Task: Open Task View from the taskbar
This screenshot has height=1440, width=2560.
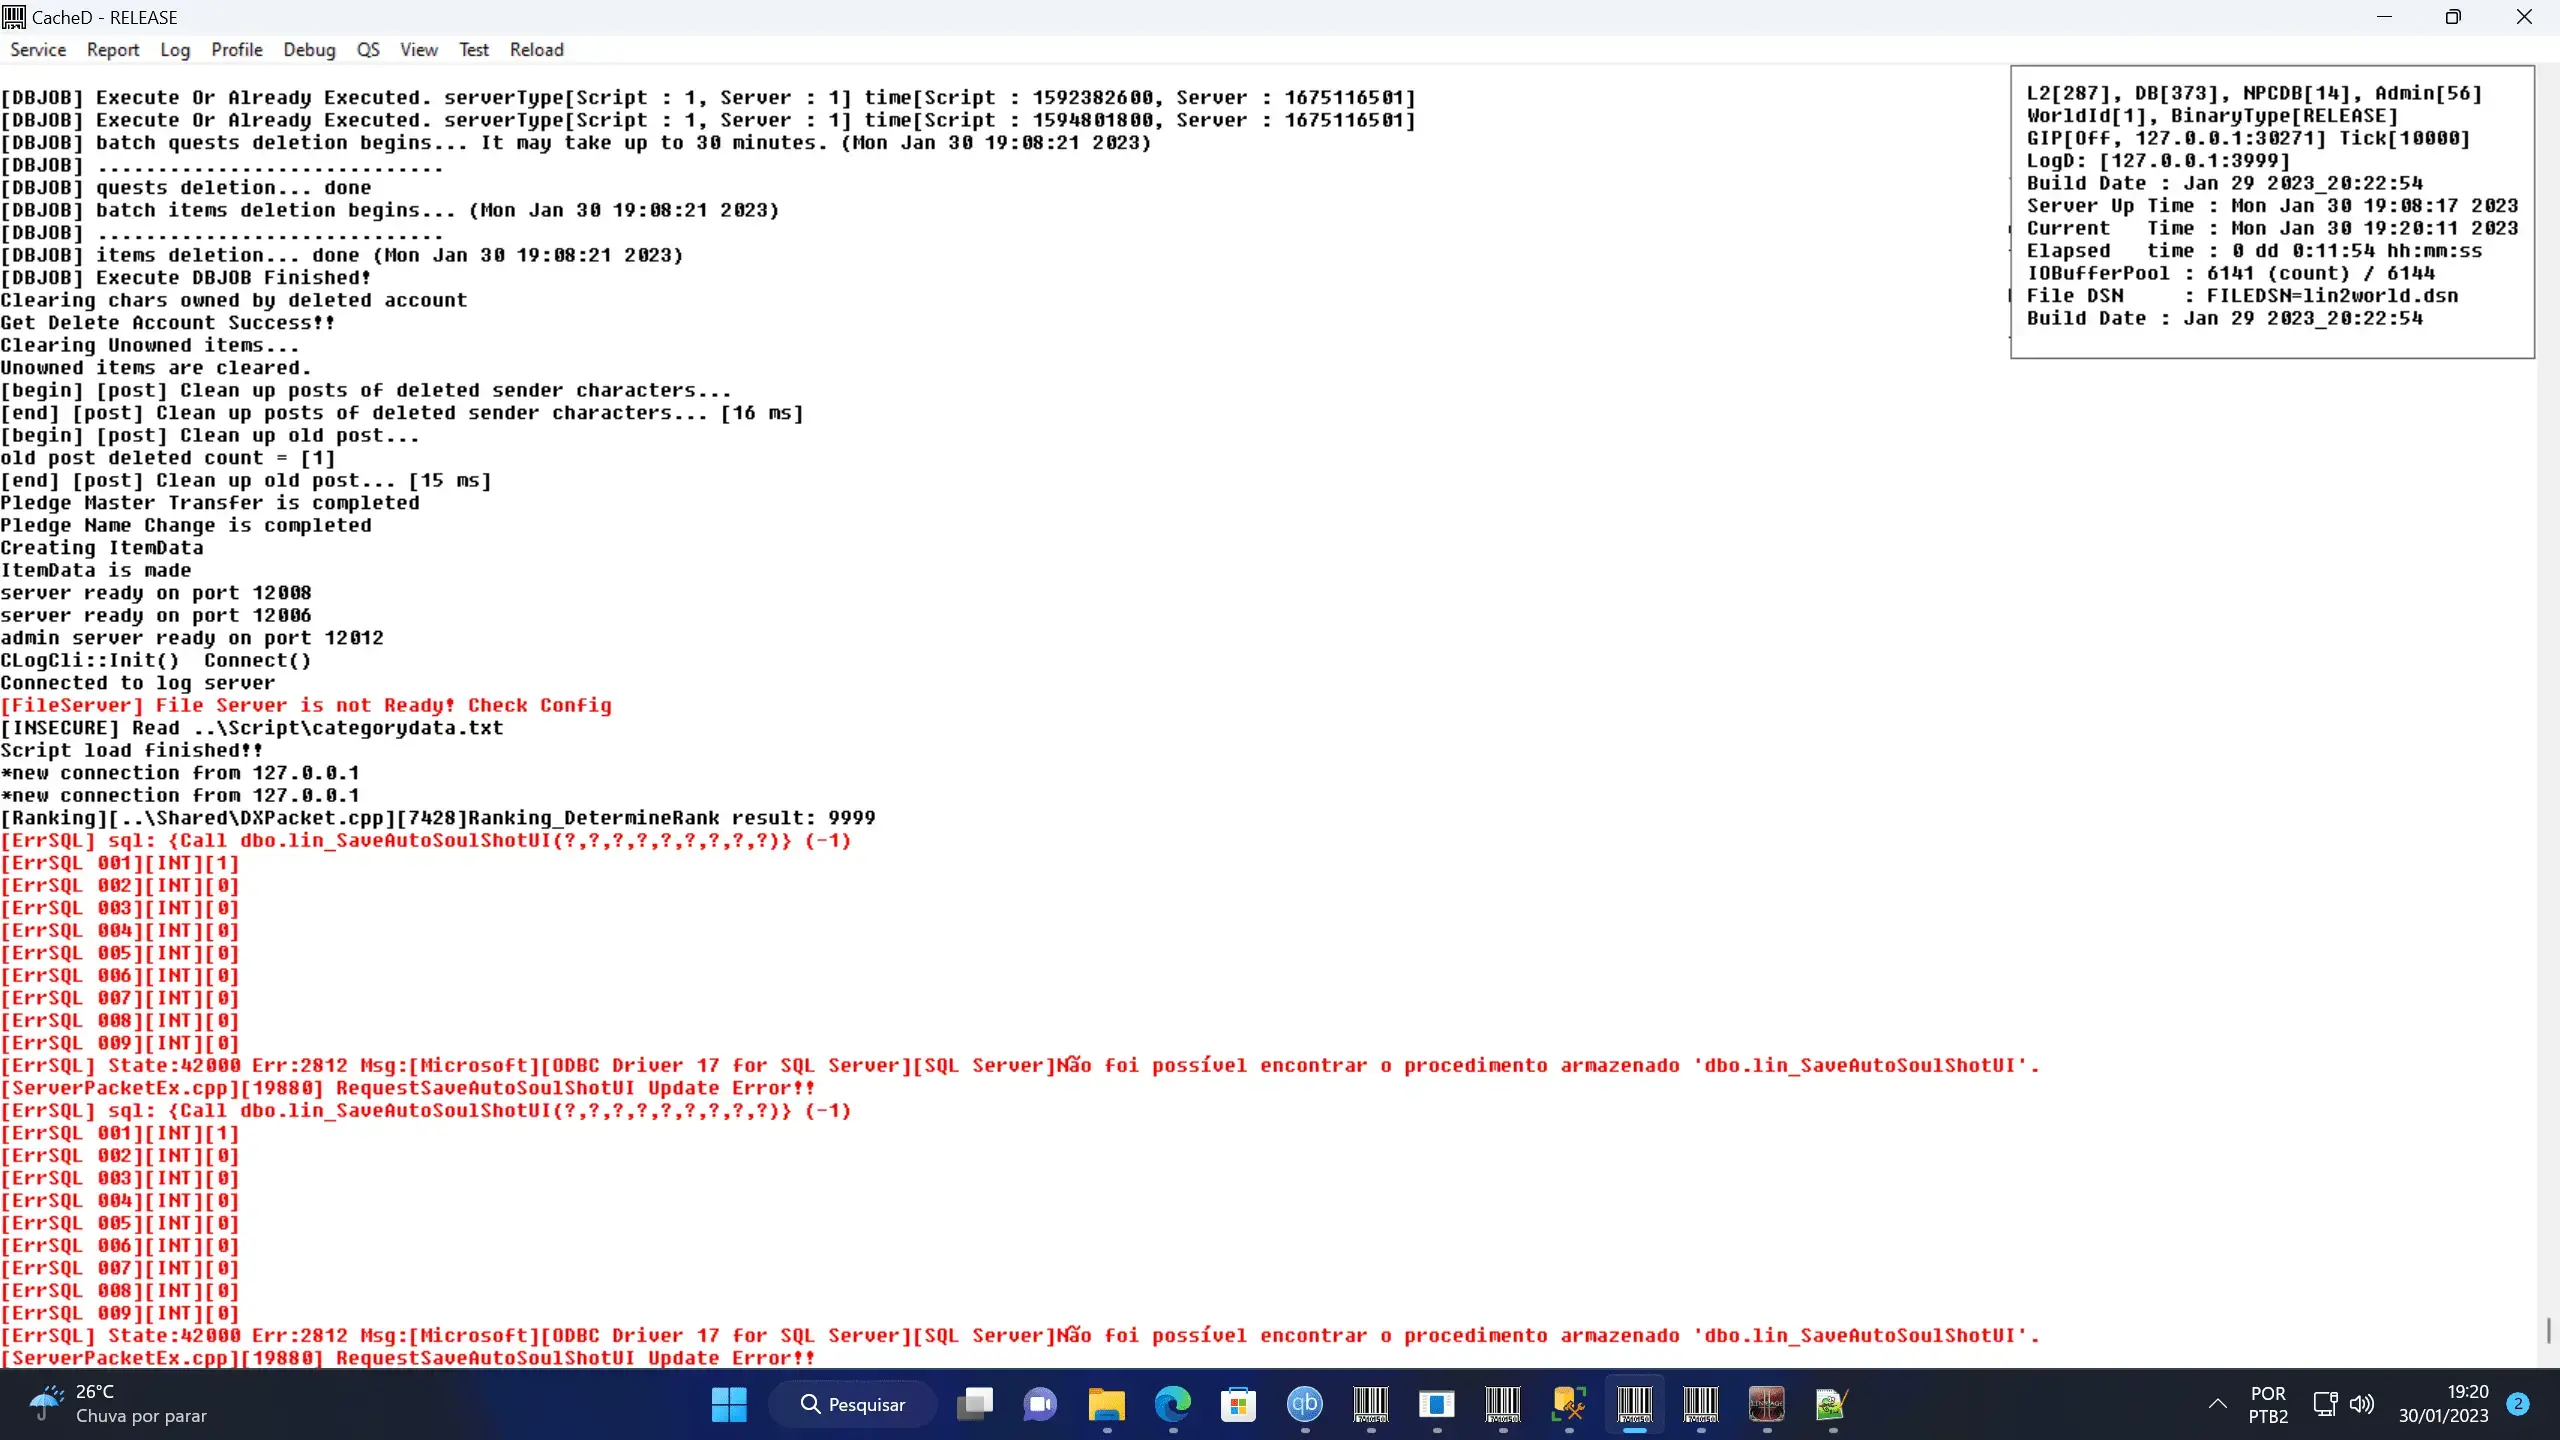Action: click(x=975, y=1405)
